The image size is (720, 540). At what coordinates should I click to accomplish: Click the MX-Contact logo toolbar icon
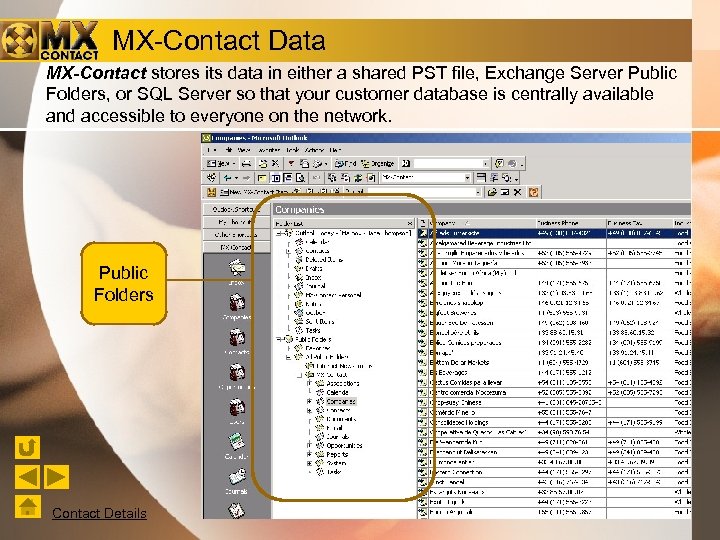[x=211, y=192]
